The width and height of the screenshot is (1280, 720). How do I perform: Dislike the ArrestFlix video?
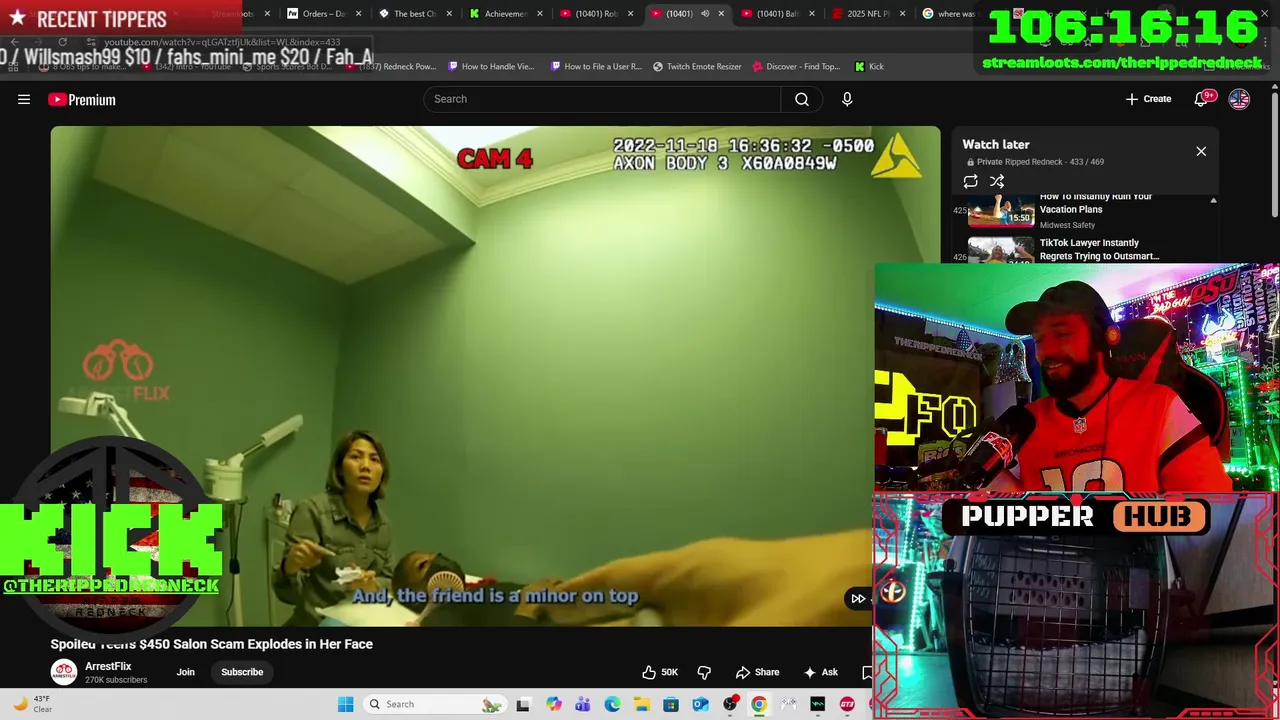[x=704, y=672]
